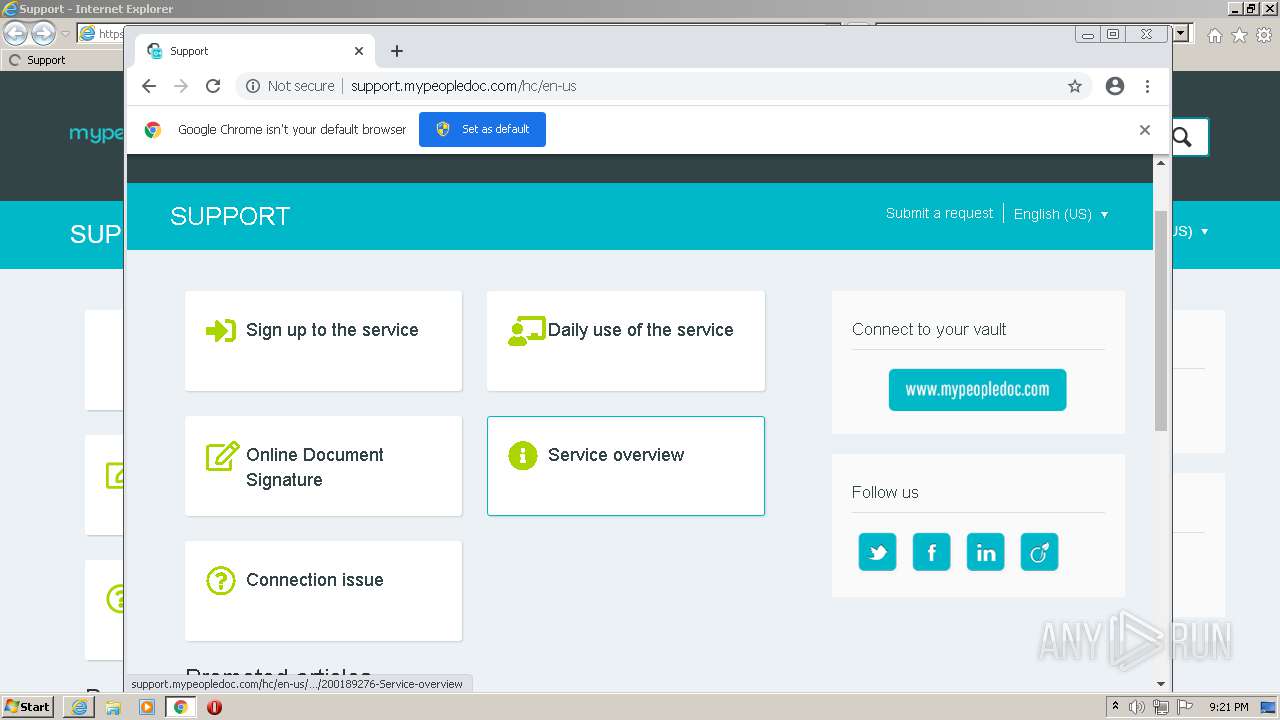Open a new Chrome tab
This screenshot has height=720, width=1280.
[x=397, y=51]
